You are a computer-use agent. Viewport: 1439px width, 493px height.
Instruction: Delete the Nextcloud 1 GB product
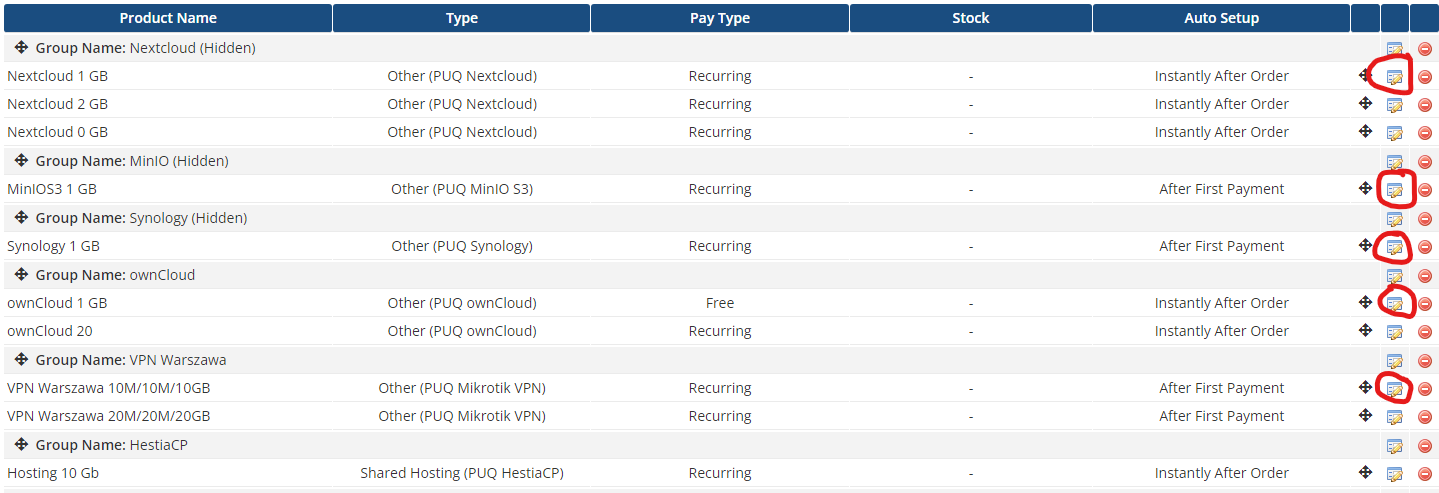pos(1425,77)
